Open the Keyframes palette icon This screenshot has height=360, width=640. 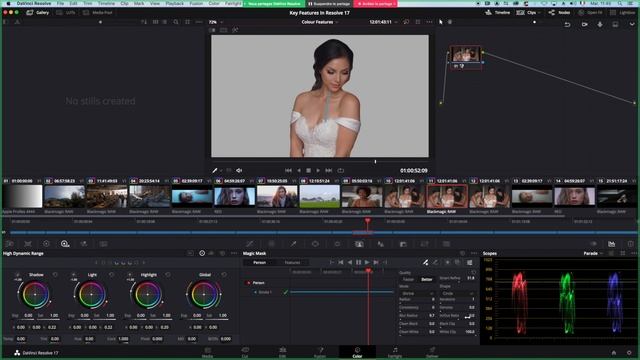(x=593, y=244)
